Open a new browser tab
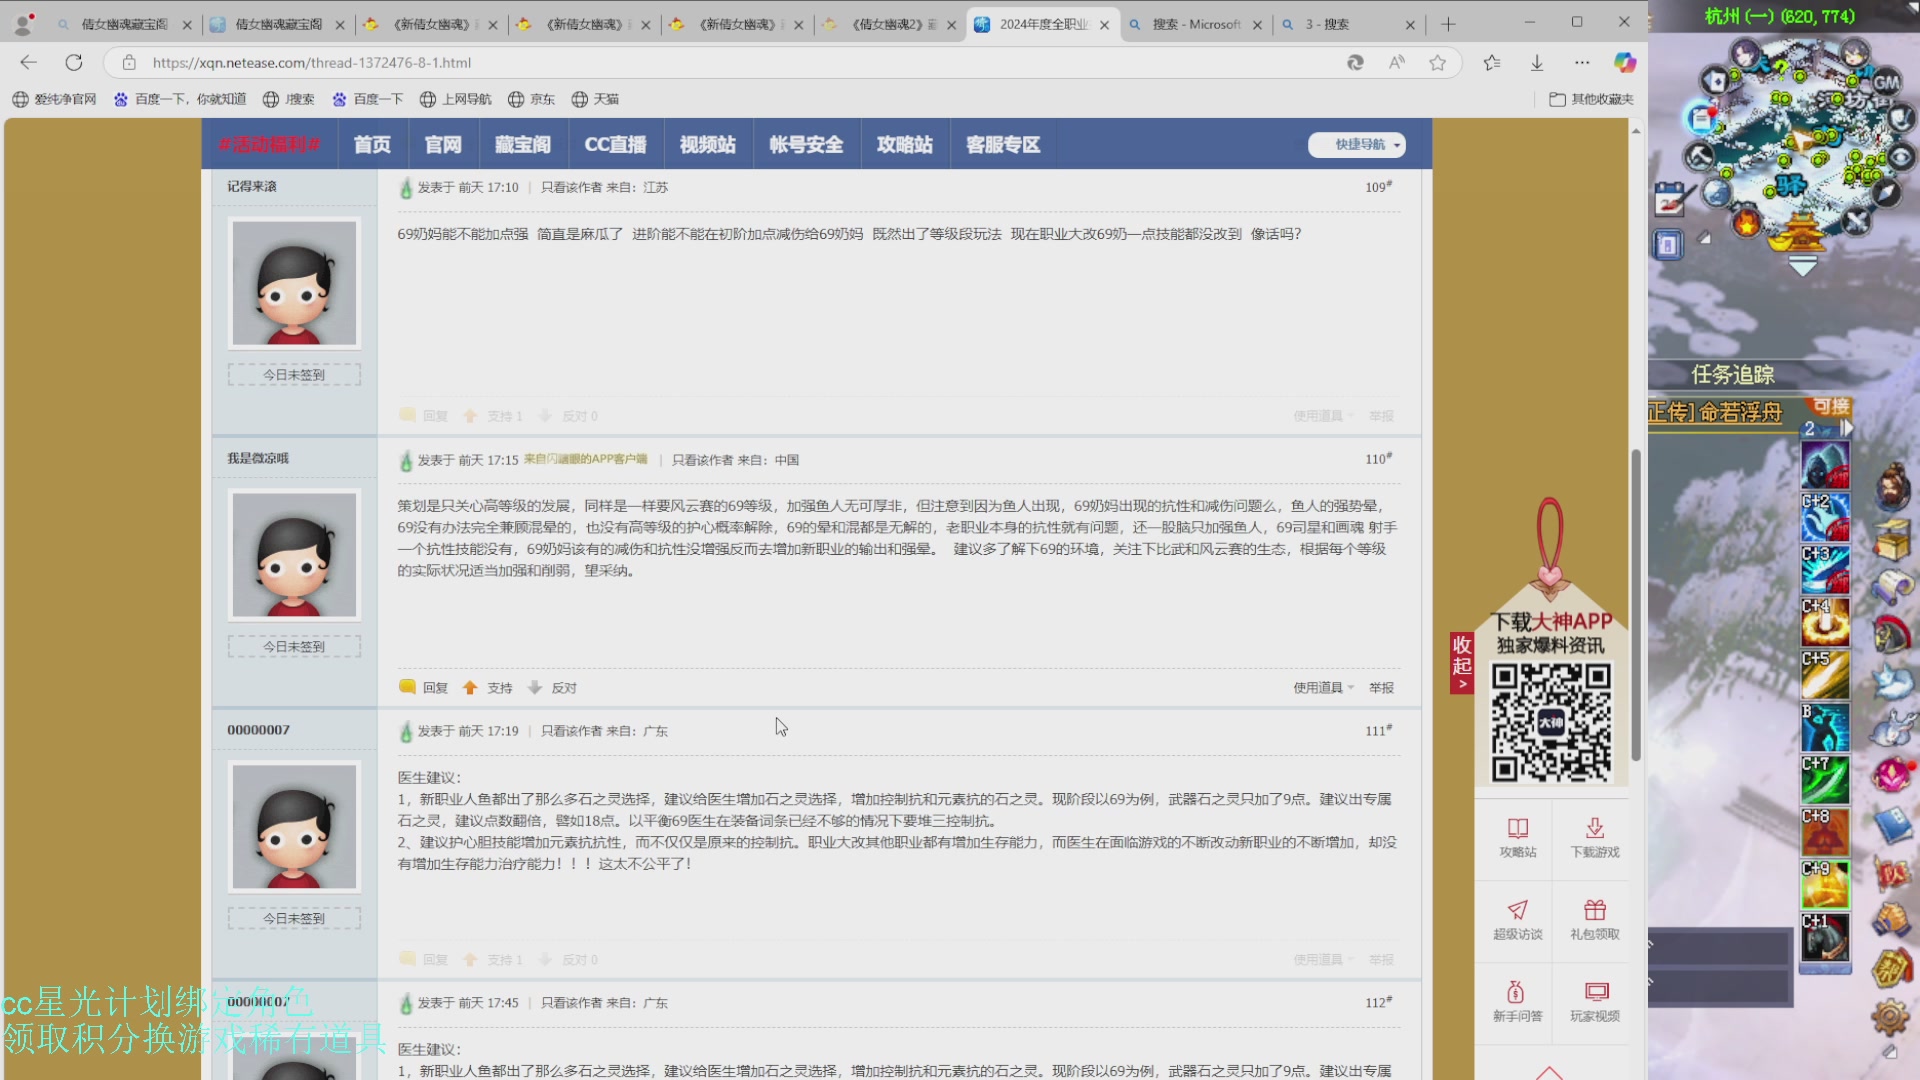The height and width of the screenshot is (1080, 1920). (1448, 24)
